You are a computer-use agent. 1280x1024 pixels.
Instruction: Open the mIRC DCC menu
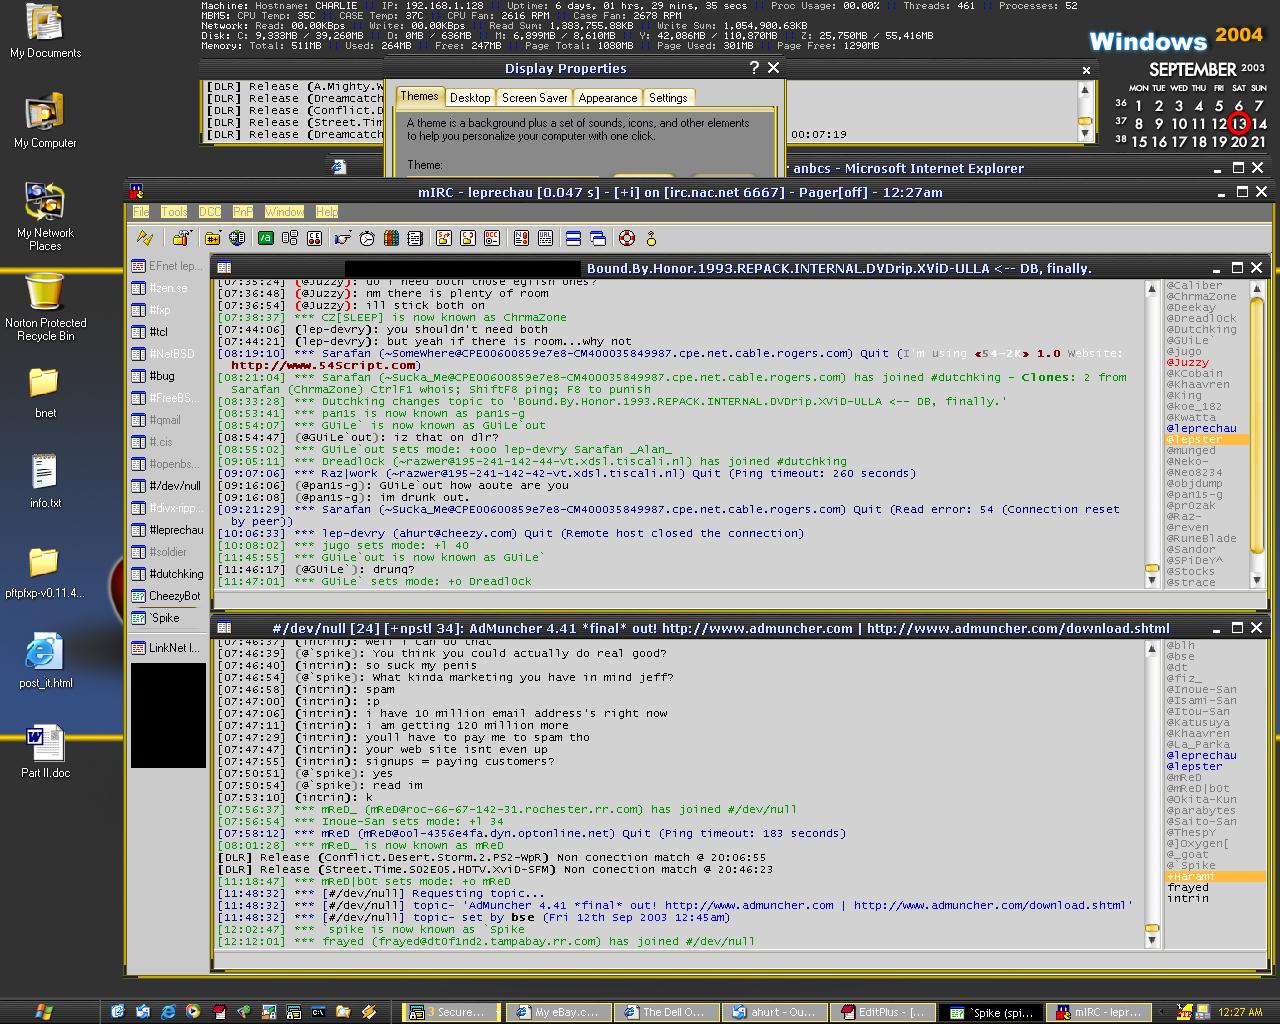(210, 212)
